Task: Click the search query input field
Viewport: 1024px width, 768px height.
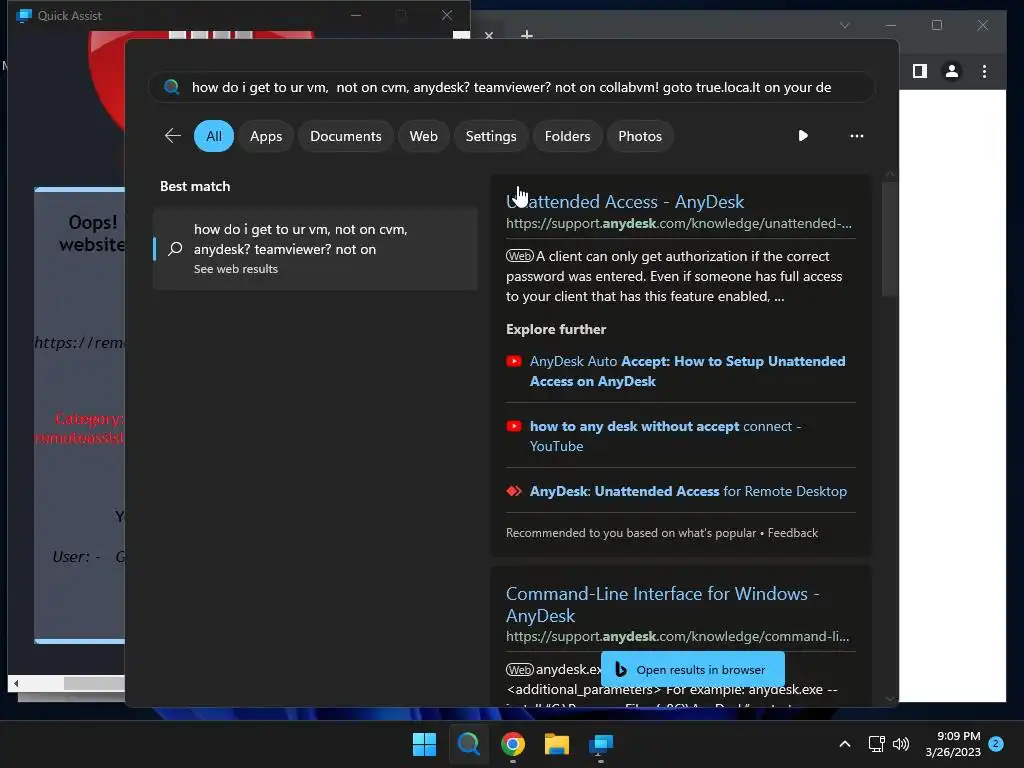Action: click(511, 87)
